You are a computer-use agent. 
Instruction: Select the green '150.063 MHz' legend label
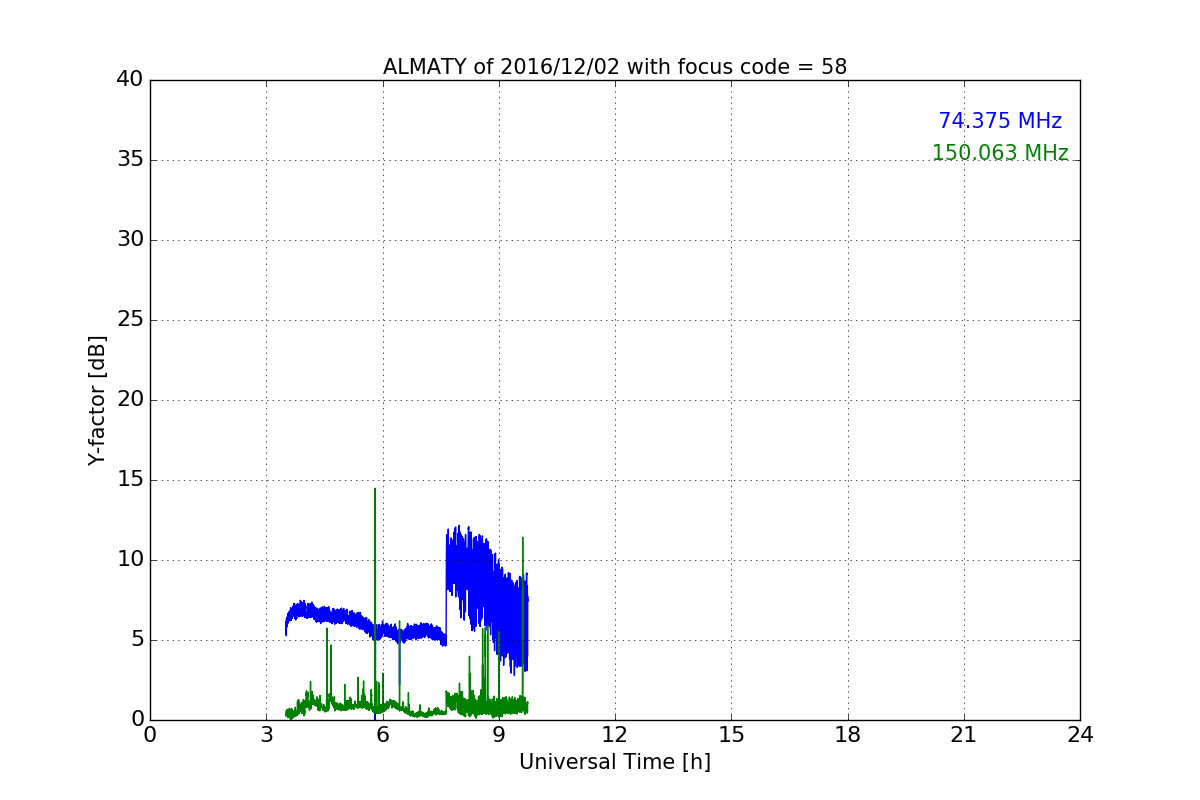(x=1000, y=153)
